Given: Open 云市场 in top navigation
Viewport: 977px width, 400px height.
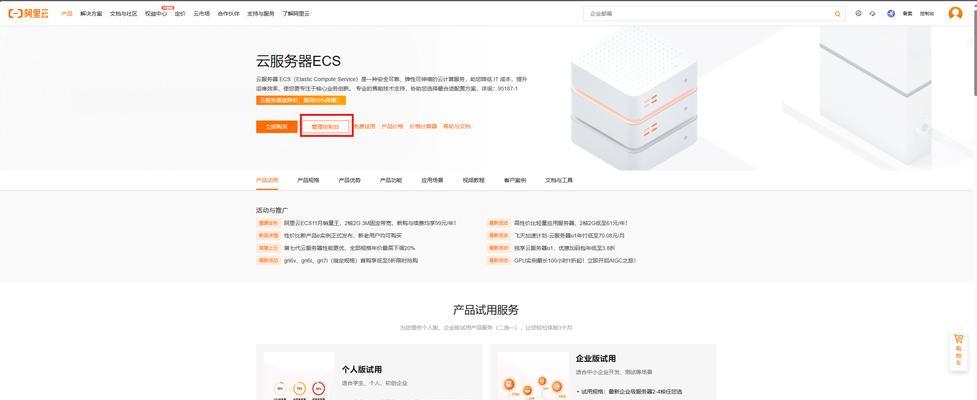Looking at the screenshot, I should (x=201, y=13).
